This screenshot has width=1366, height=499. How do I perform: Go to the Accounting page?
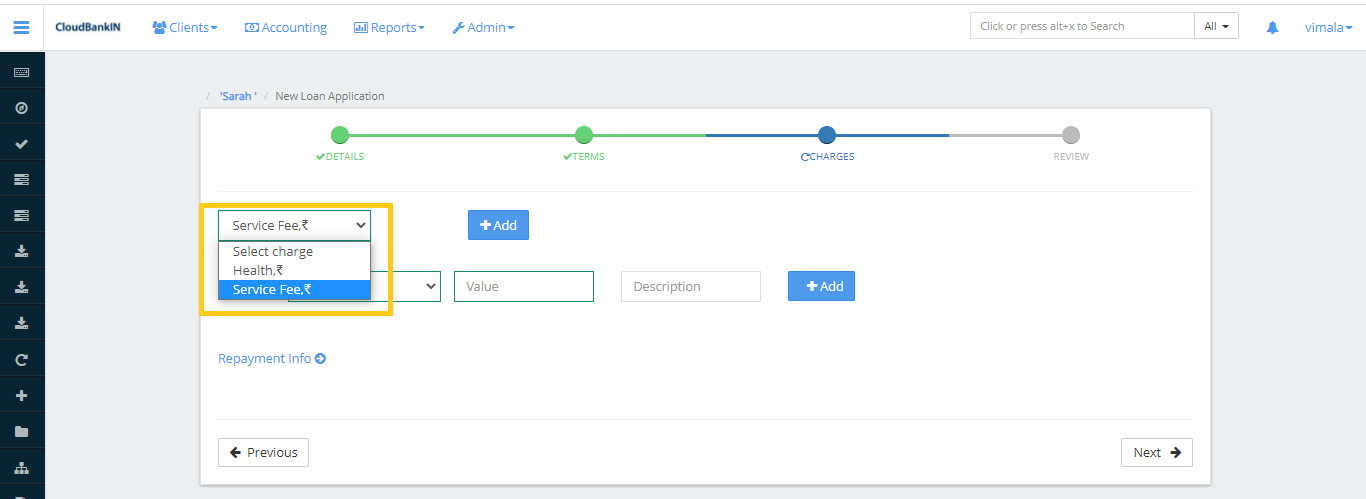pyautogui.click(x=286, y=28)
